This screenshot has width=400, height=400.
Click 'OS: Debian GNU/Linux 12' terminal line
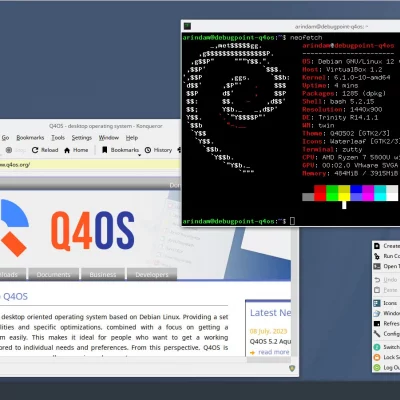tap(351, 62)
